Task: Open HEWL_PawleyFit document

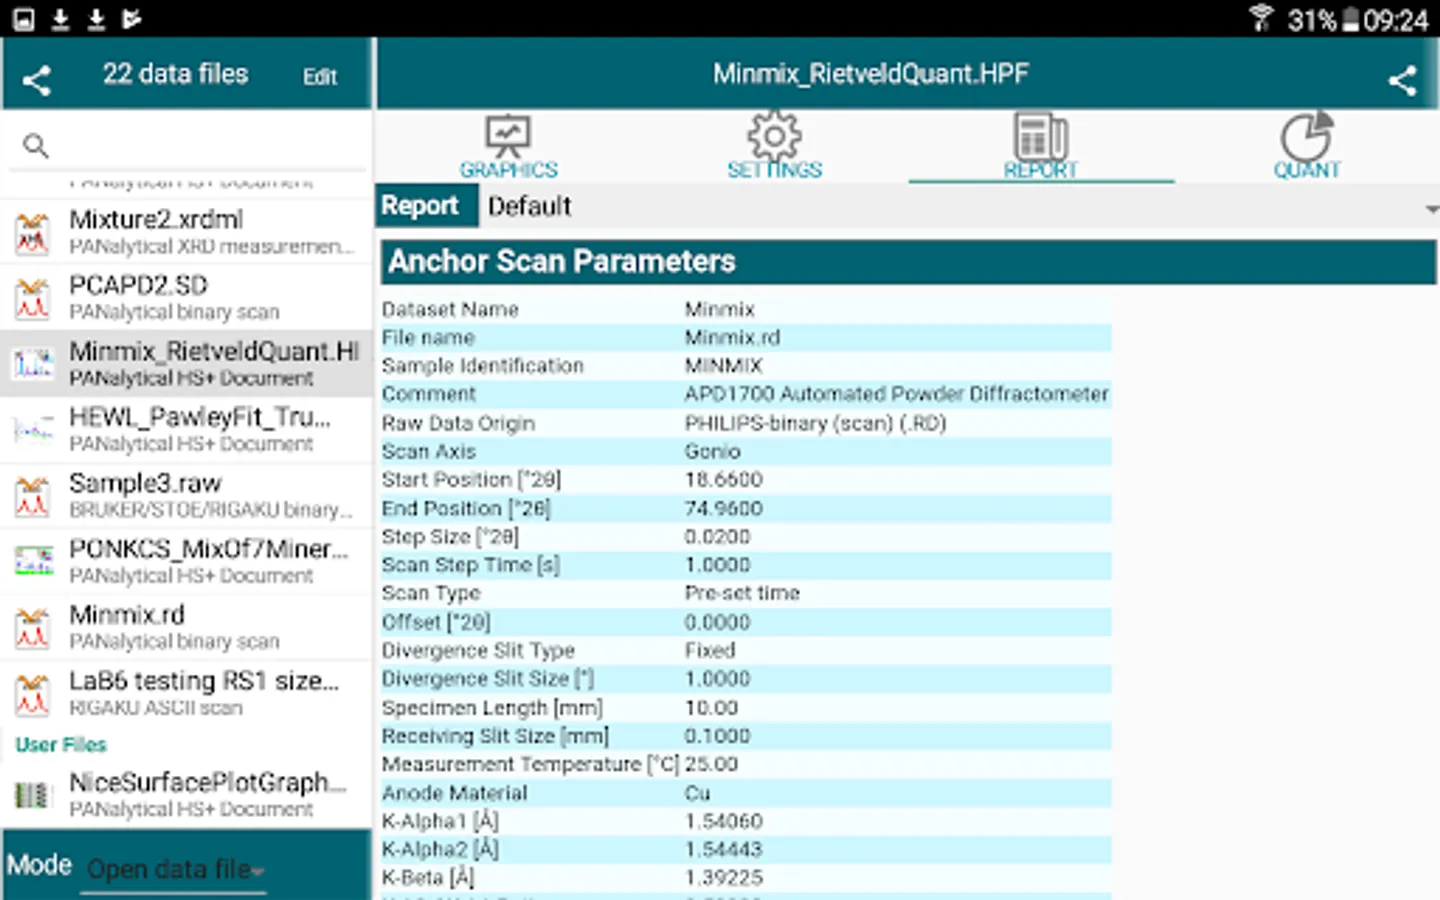Action: (186, 429)
